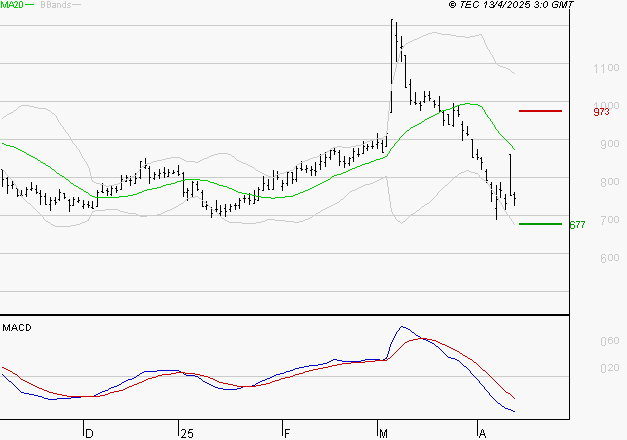The image size is (627, 440).
Task: Click the 900 price axis label
Action: click(x=610, y=144)
